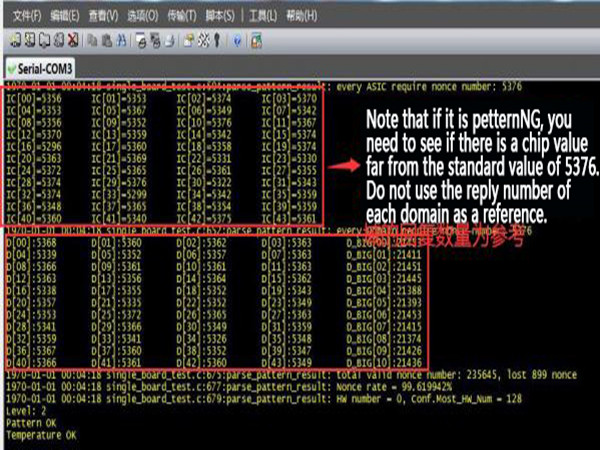Click the IC[43]=5361 value
The image size is (600, 450).
pos(289,218)
